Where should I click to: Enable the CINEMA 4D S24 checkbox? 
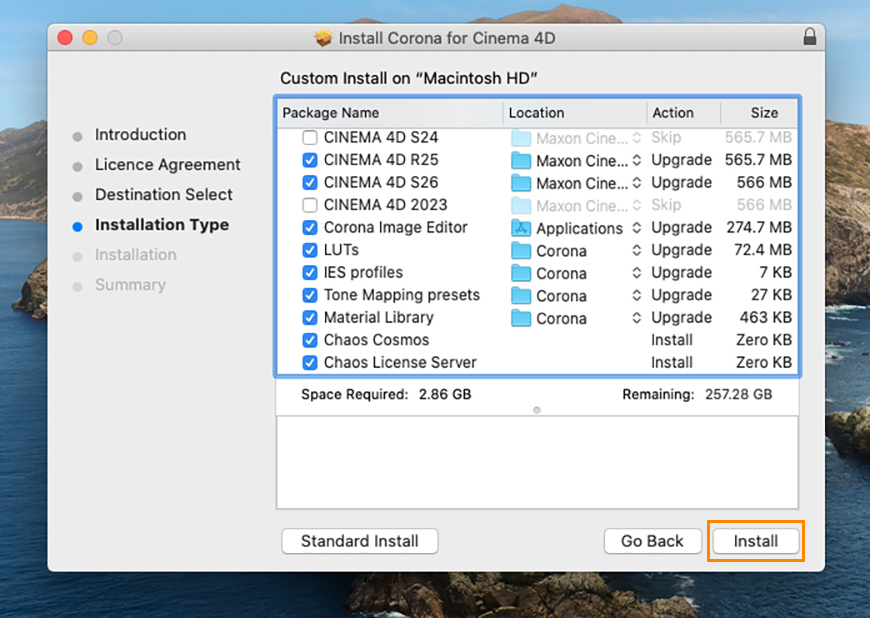coord(310,137)
